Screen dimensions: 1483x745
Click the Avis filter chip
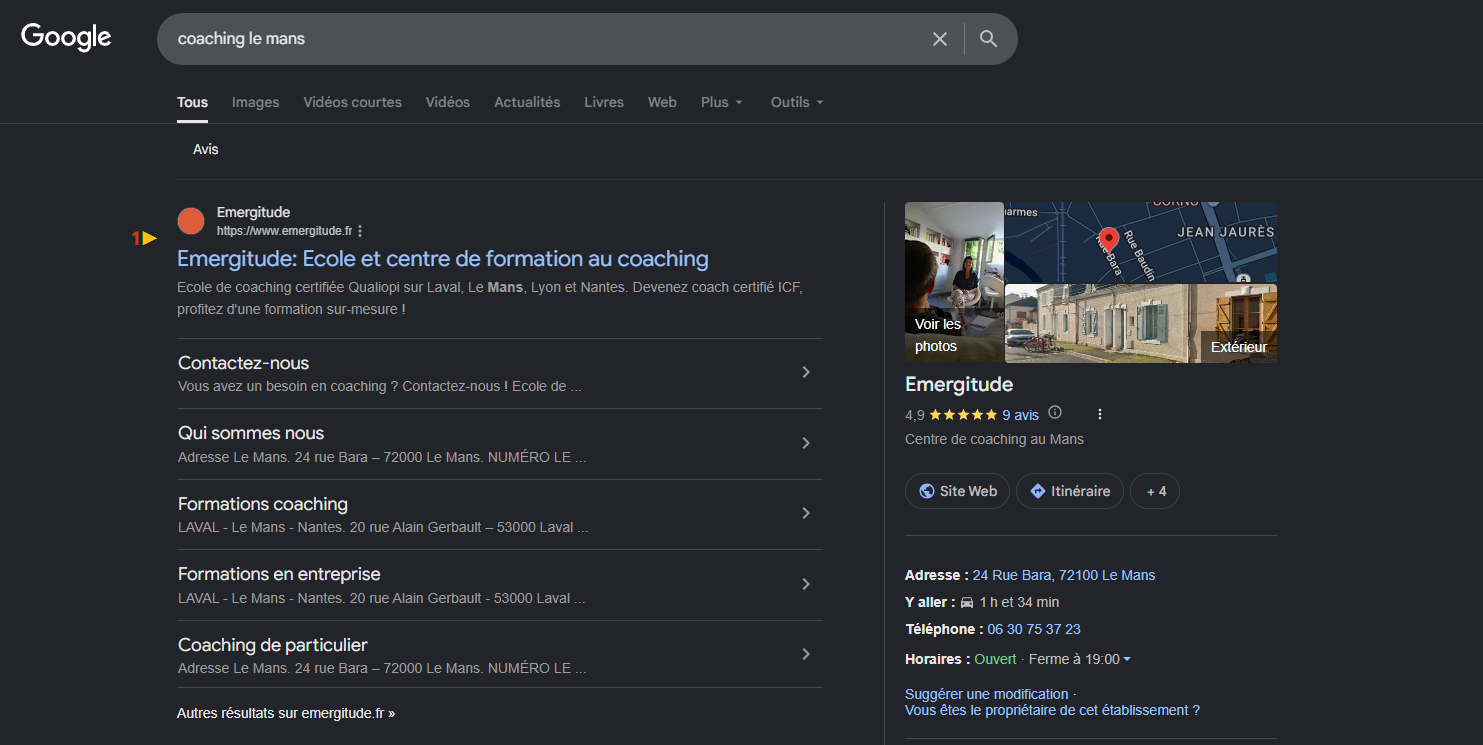[x=206, y=149]
